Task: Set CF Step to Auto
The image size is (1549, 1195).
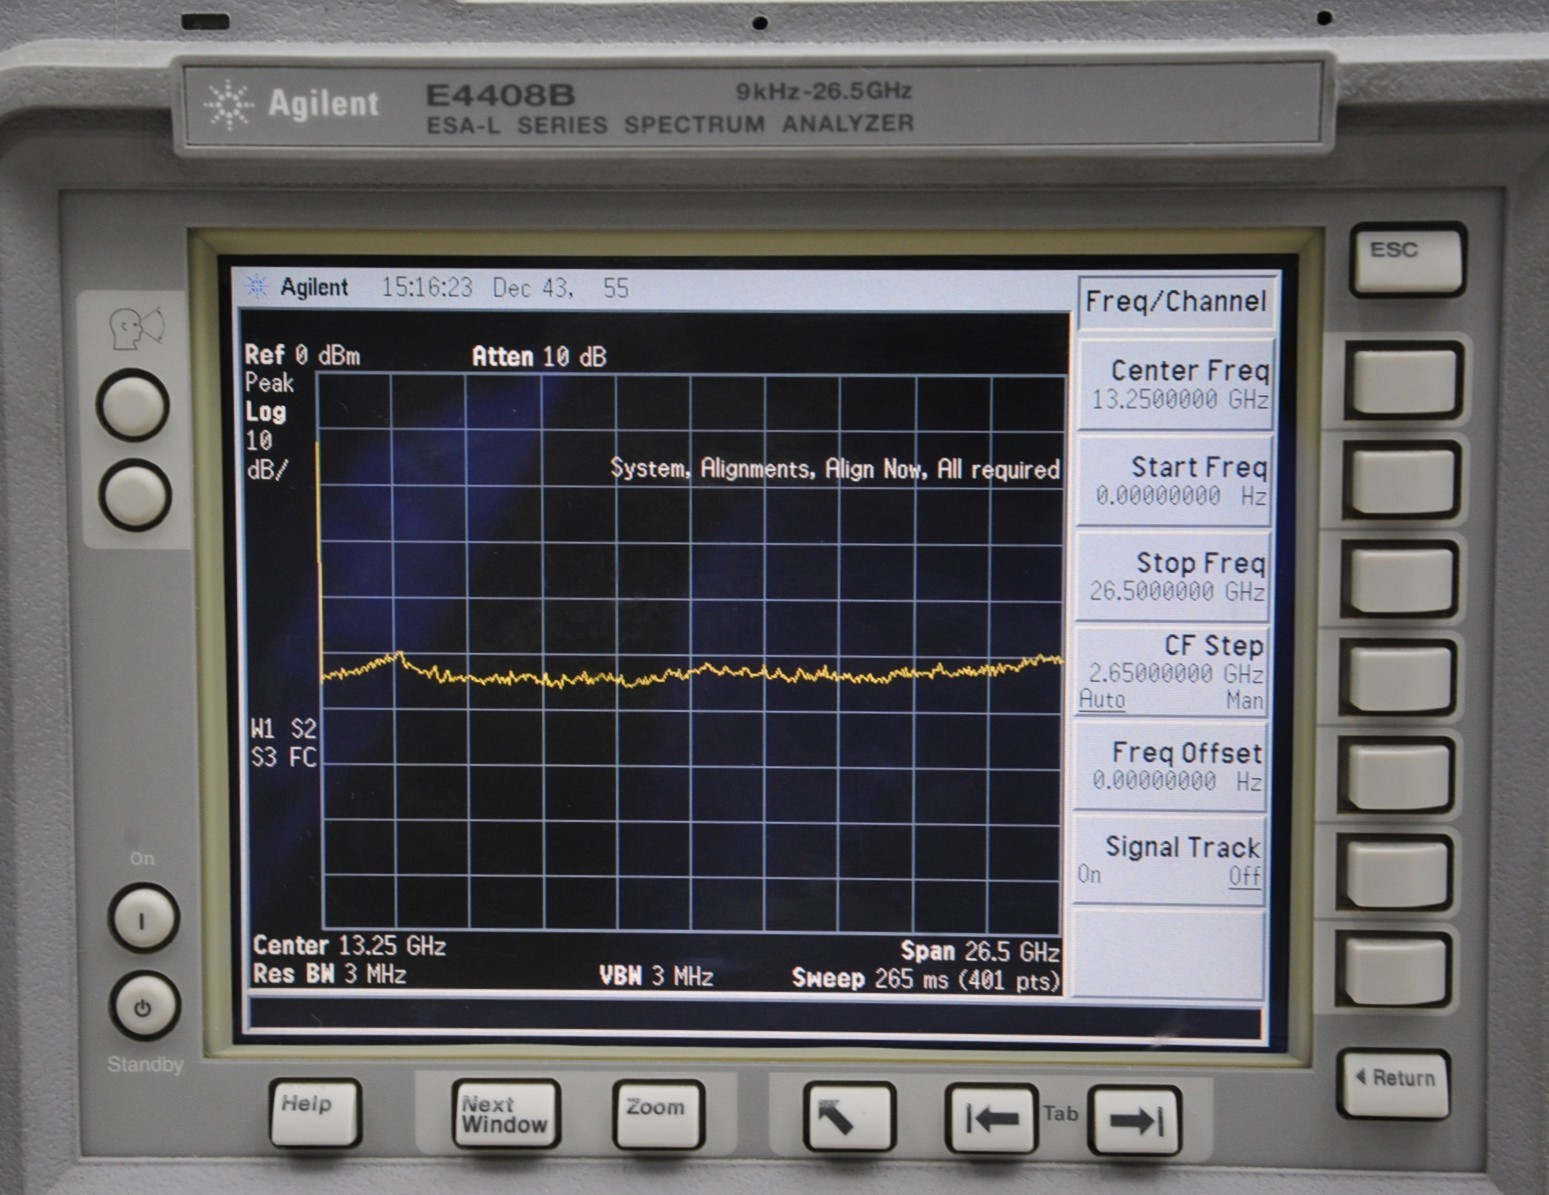Action: pyautogui.click(x=1101, y=700)
